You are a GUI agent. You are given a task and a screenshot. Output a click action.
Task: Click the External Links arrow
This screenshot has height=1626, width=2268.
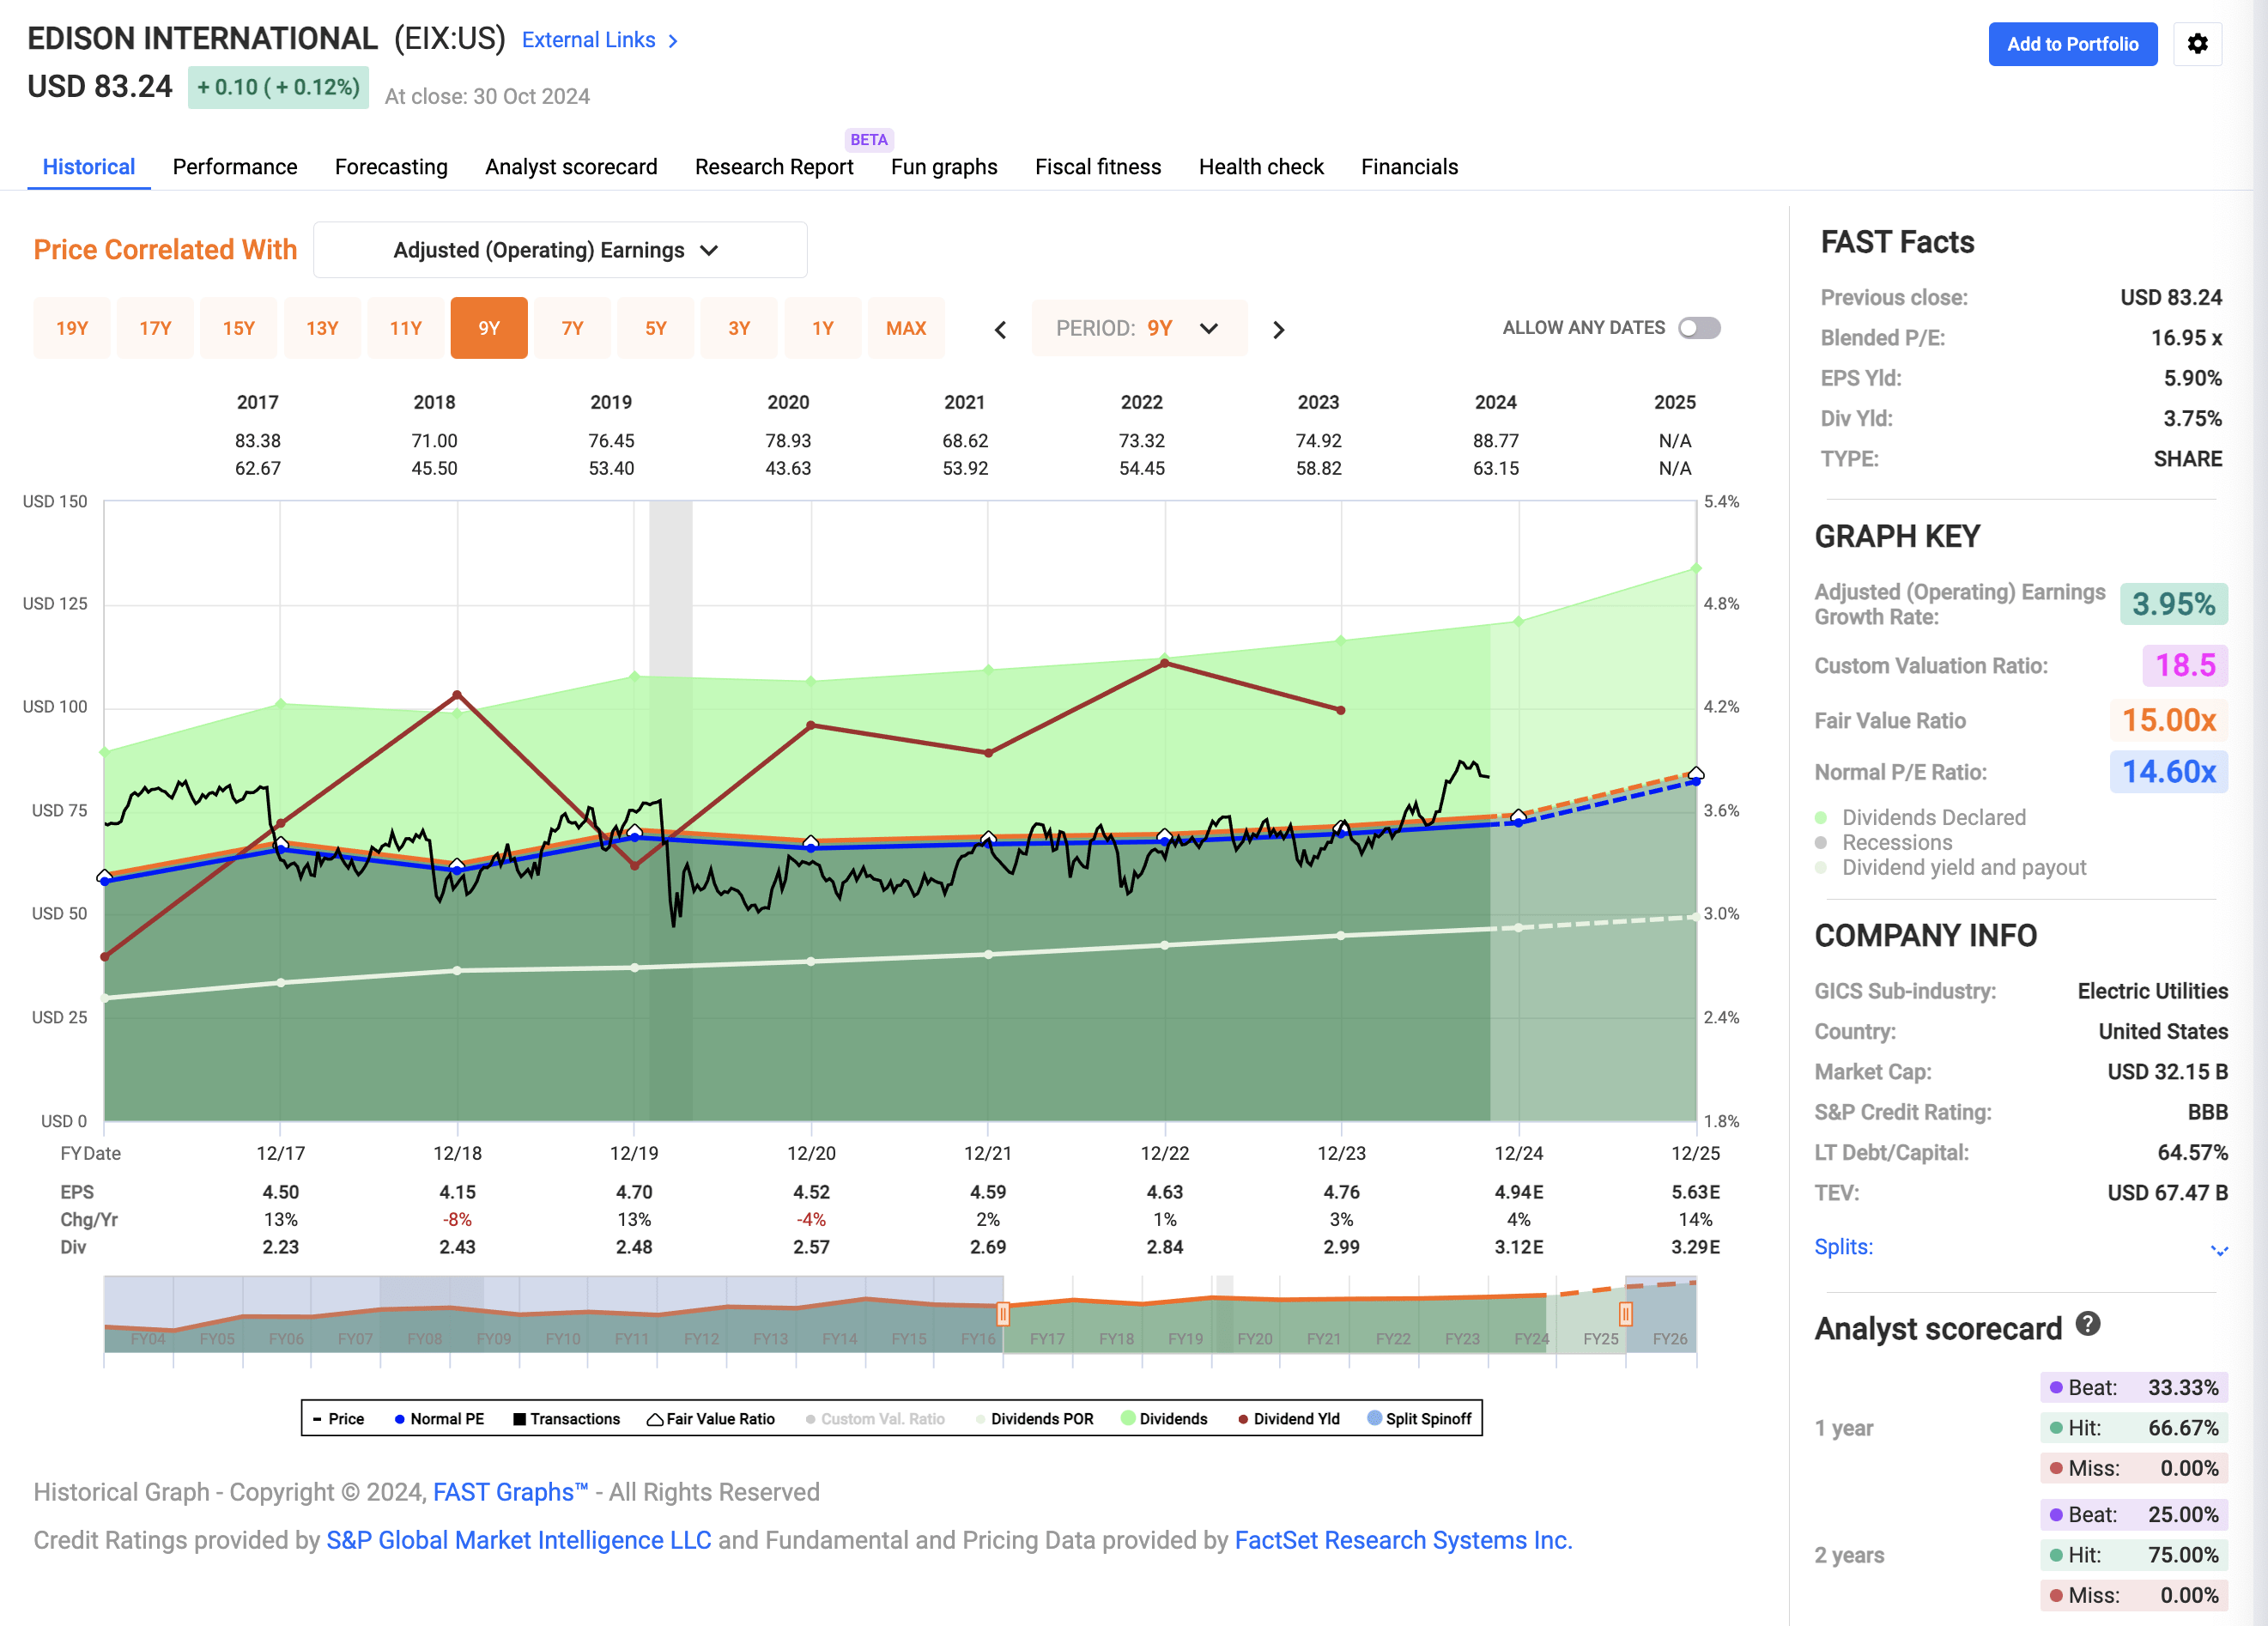tap(672, 40)
